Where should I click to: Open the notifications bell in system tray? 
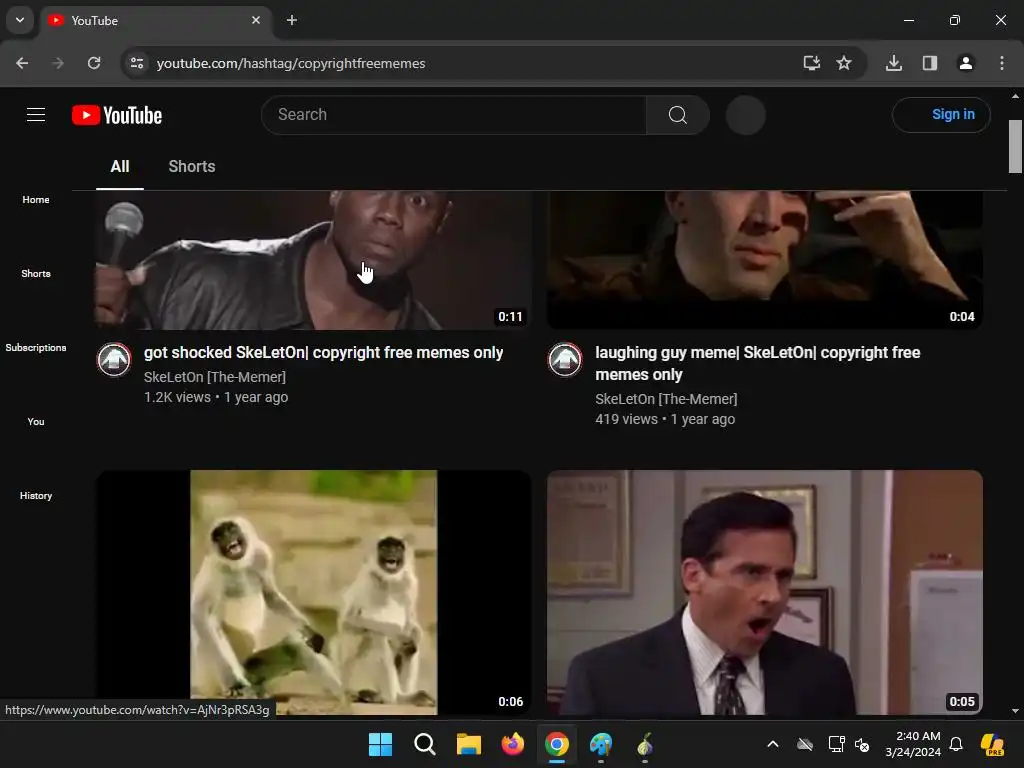pyautogui.click(x=956, y=744)
